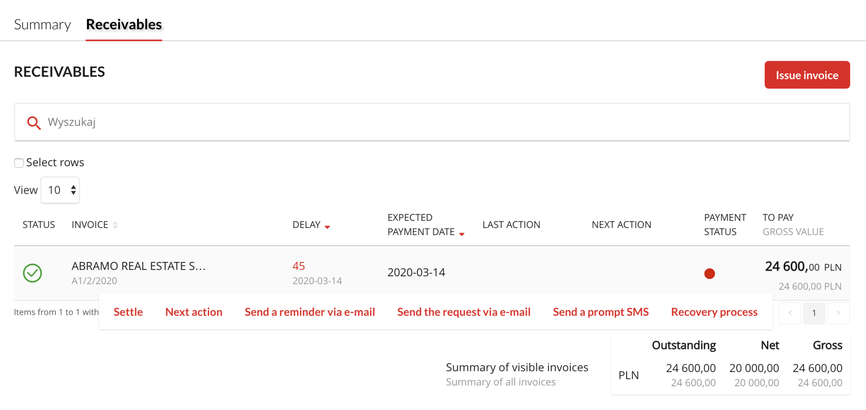Switch to the Summary tab

42,24
